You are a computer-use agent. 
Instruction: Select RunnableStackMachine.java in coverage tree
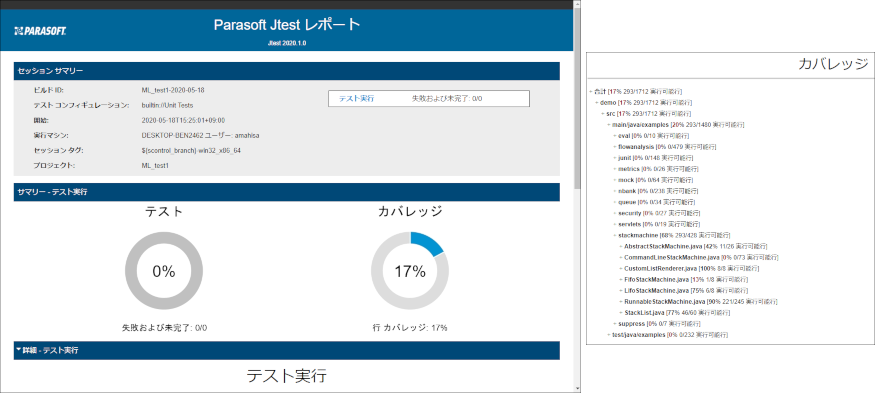(700, 301)
